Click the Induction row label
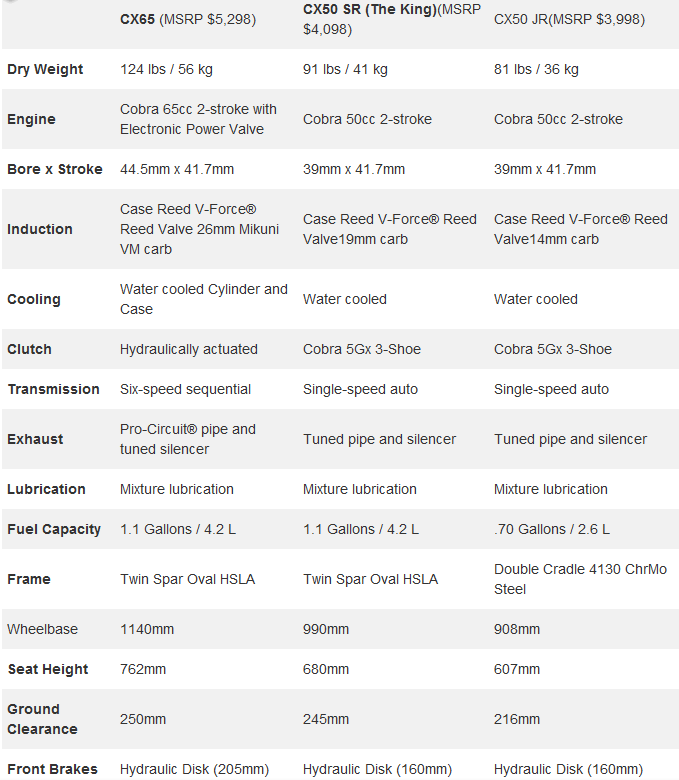Image resolution: width=679 pixels, height=780 pixels. [x=40, y=229]
